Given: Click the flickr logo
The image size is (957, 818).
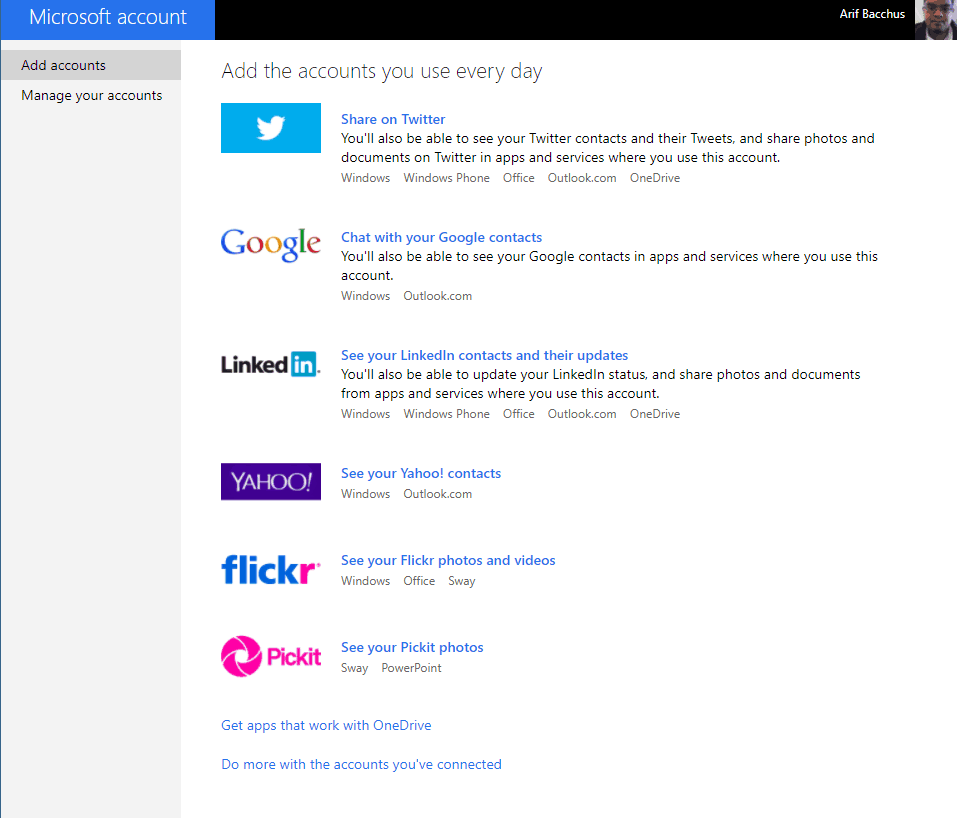Looking at the screenshot, I should (270, 570).
